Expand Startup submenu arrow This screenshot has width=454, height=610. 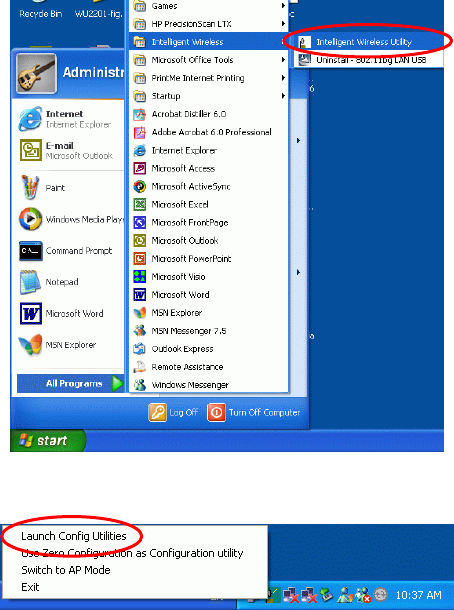click(283, 96)
